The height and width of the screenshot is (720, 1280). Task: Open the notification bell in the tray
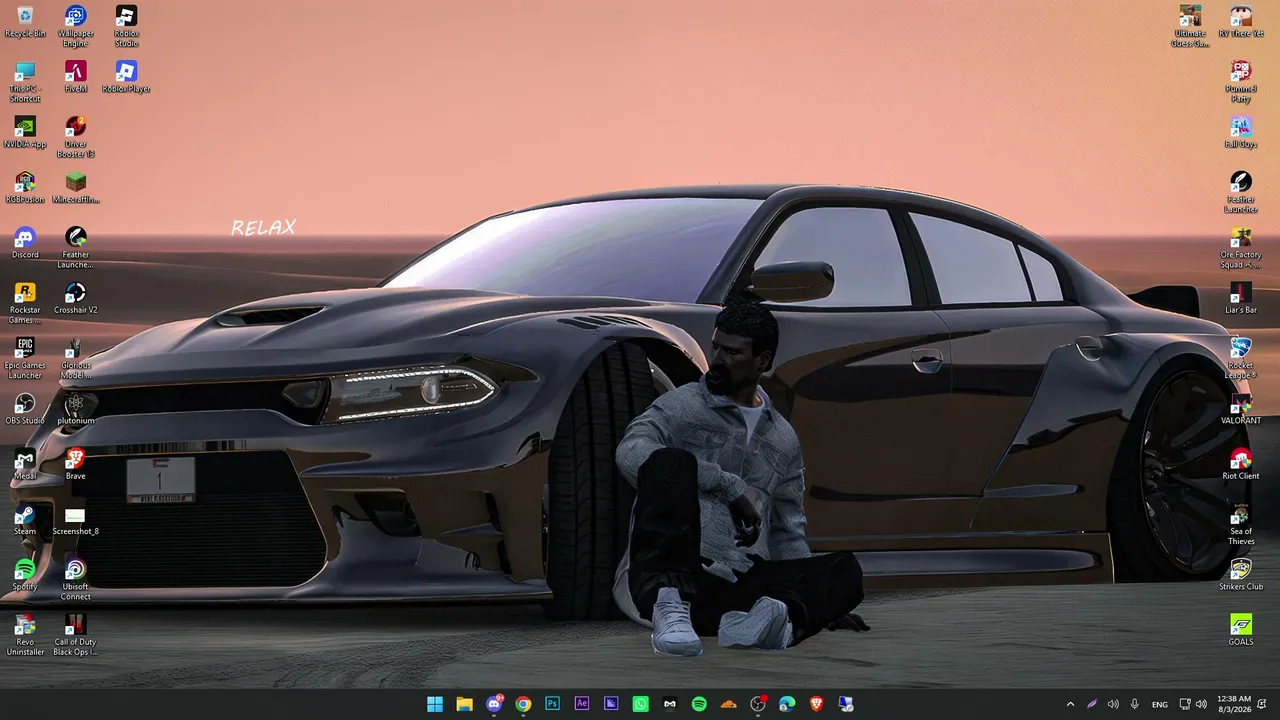[1263, 704]
